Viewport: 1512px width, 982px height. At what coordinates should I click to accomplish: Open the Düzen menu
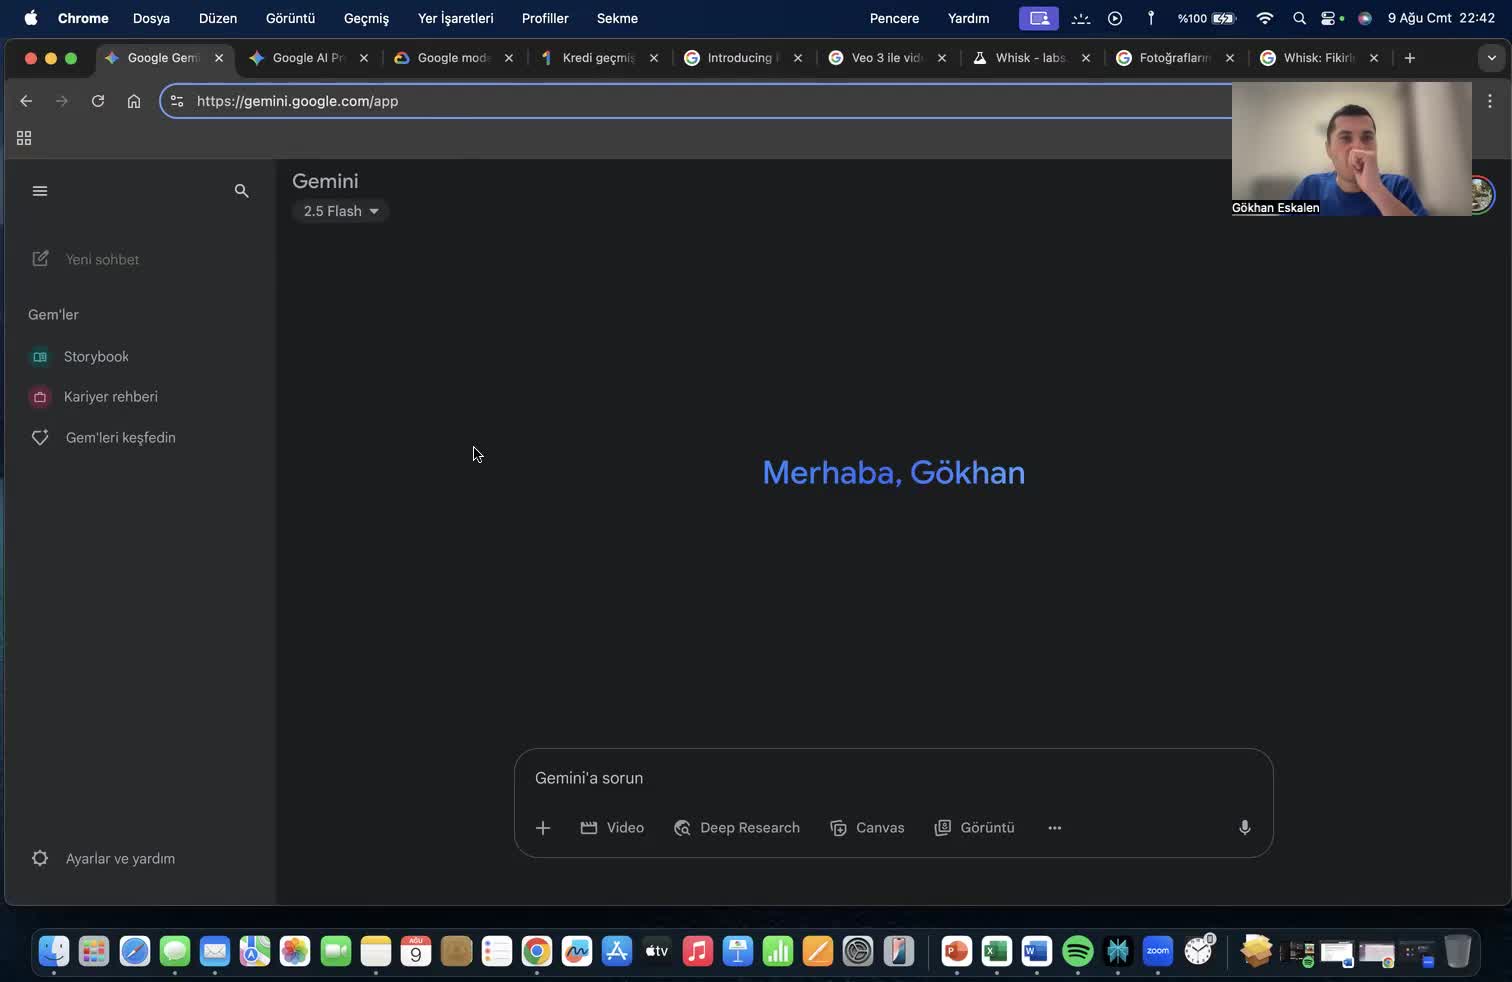pos(217,18)
